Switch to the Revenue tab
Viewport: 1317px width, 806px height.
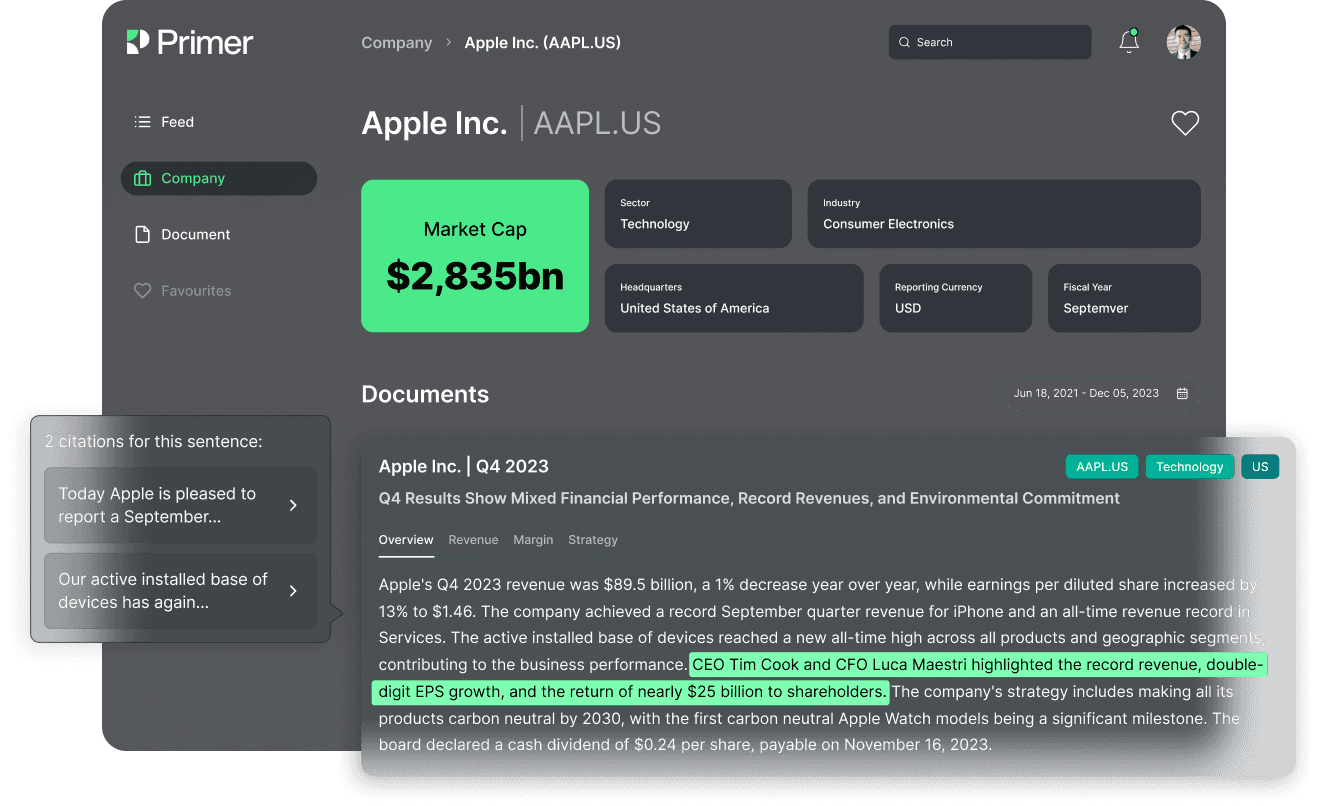473,539
